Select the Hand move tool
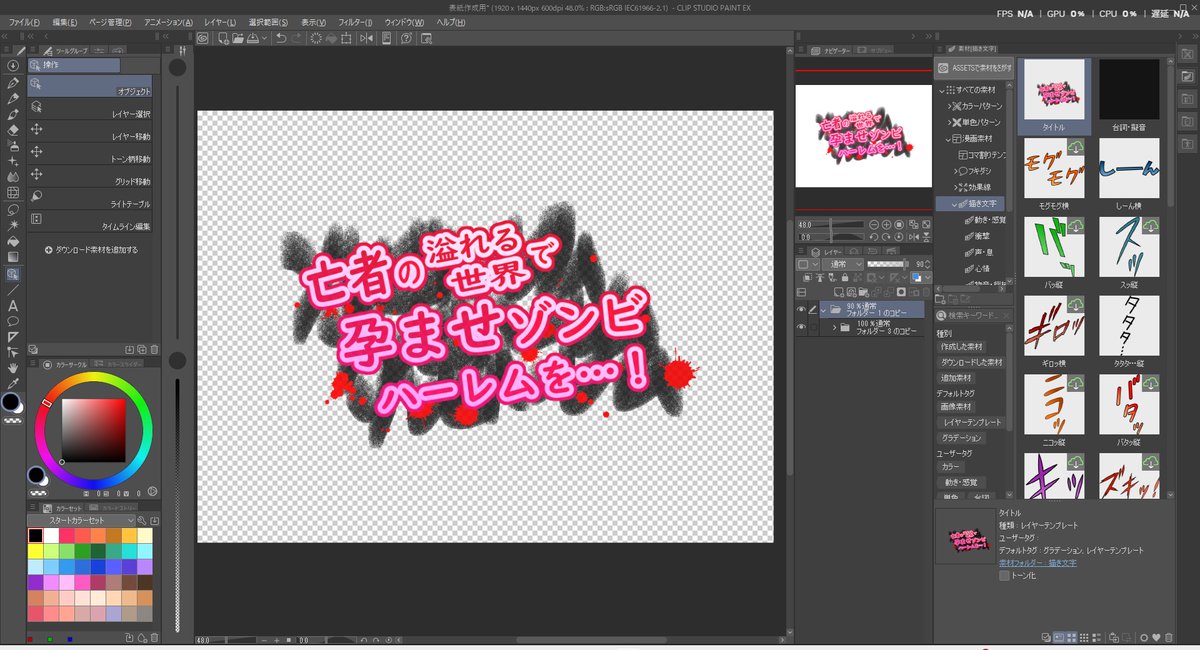This screenshot has height=650, width=1200. point(13,368)
